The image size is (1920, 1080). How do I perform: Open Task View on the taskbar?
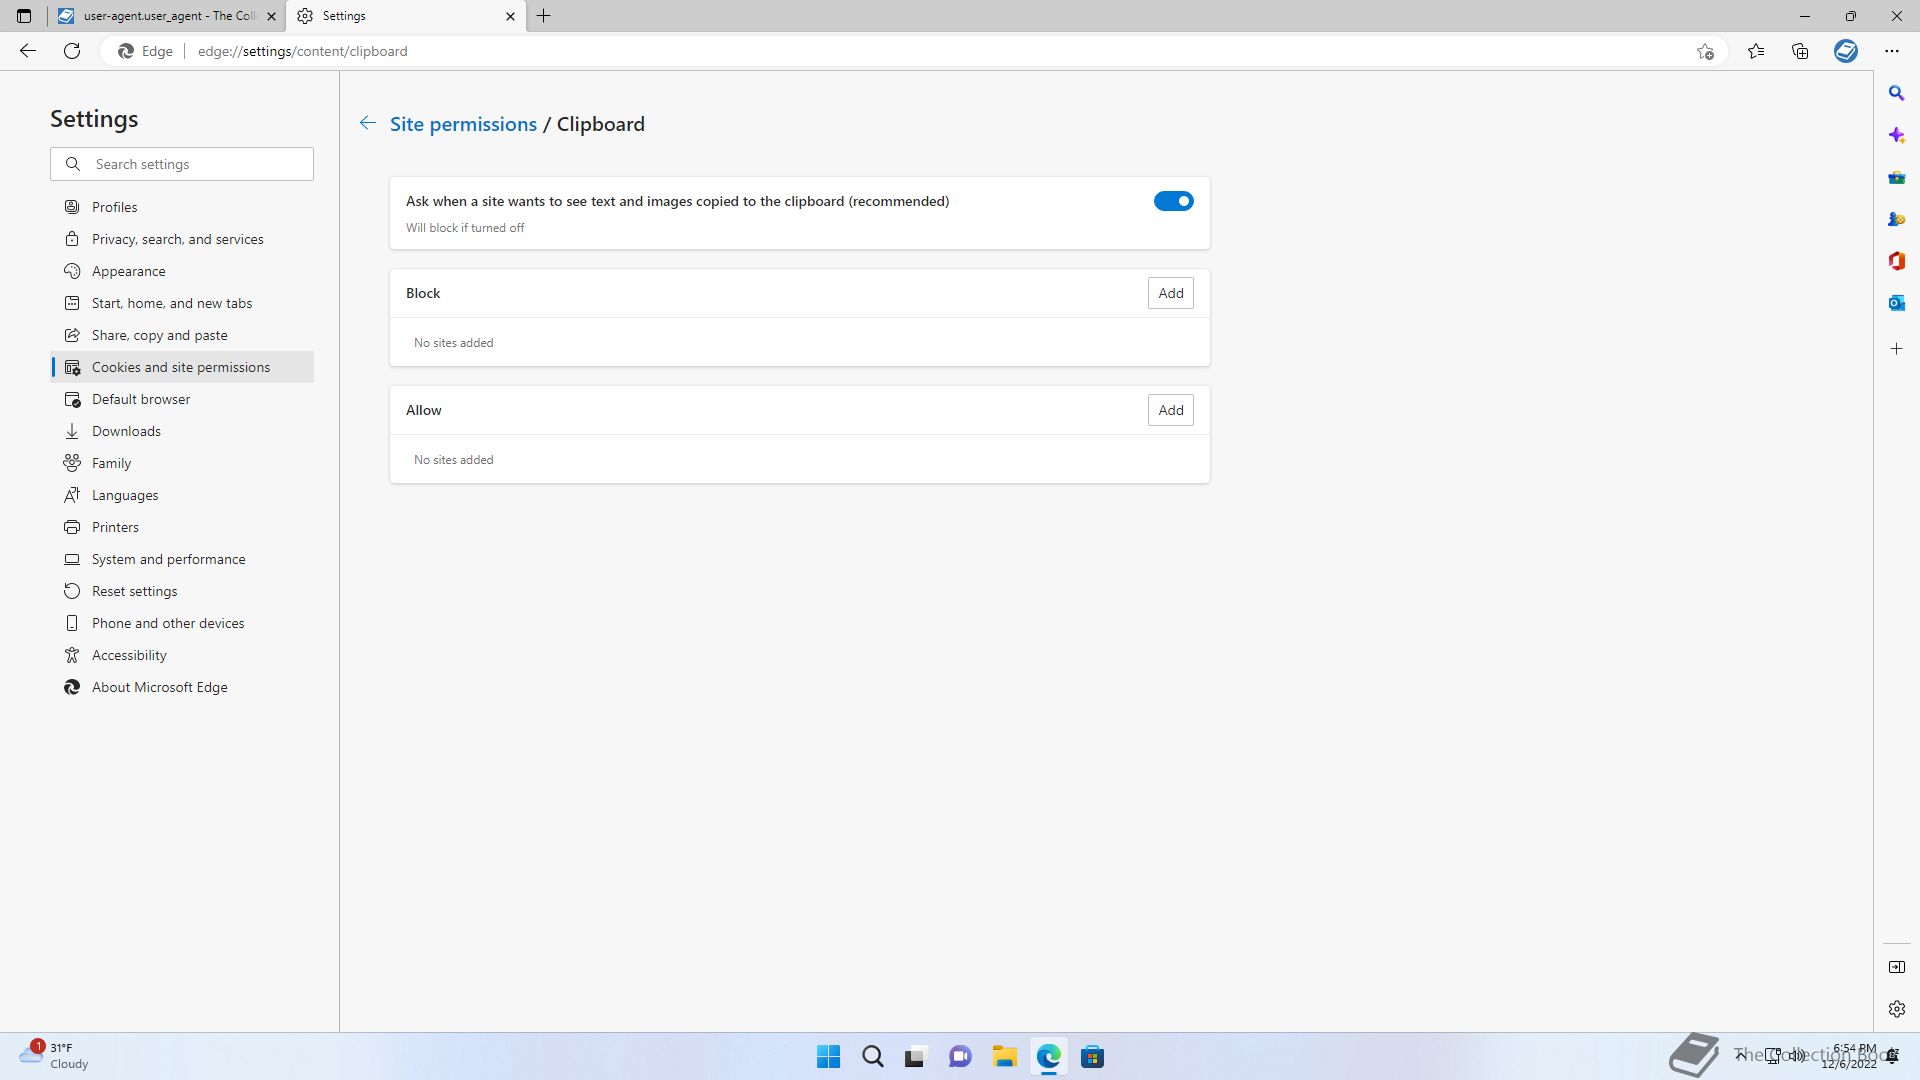pos(915,1056)
